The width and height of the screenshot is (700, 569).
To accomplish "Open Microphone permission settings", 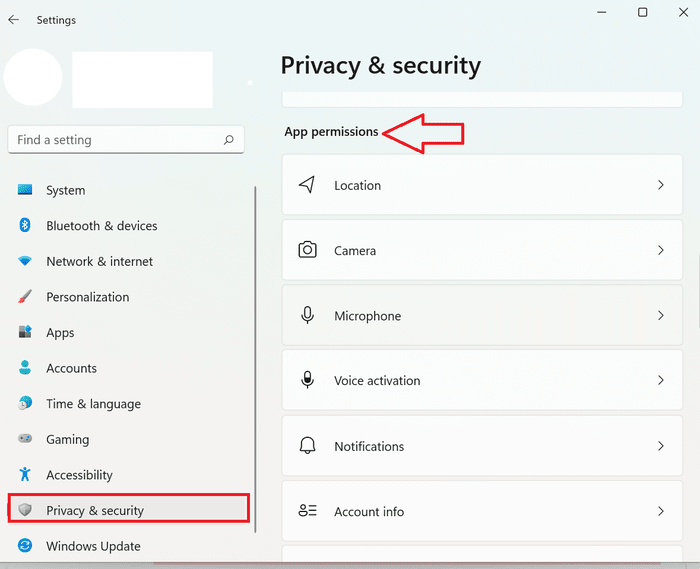I will point(482,315).
